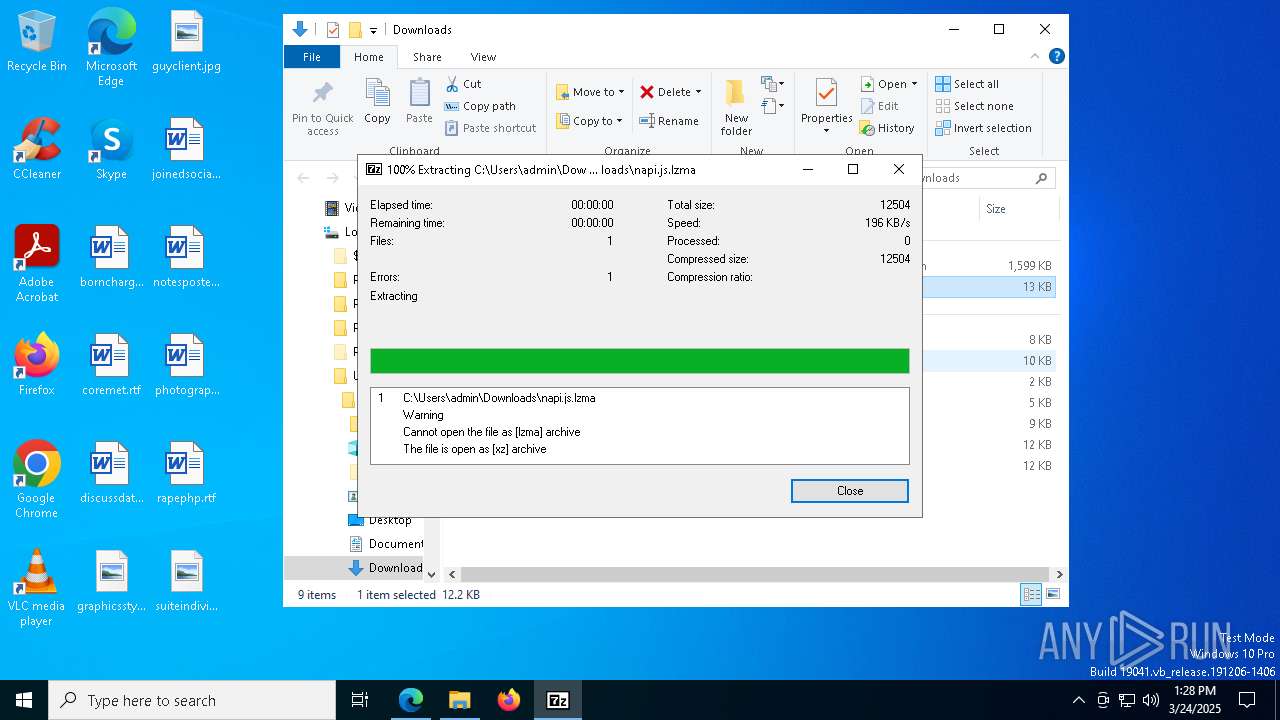Viewport: 1280px width, 720px height.
Task: Launch Google Chrome desktop shortcut
Action: tap(37, 480)
